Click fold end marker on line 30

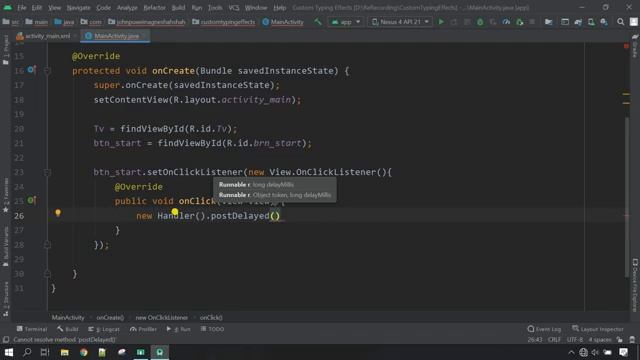47,273
